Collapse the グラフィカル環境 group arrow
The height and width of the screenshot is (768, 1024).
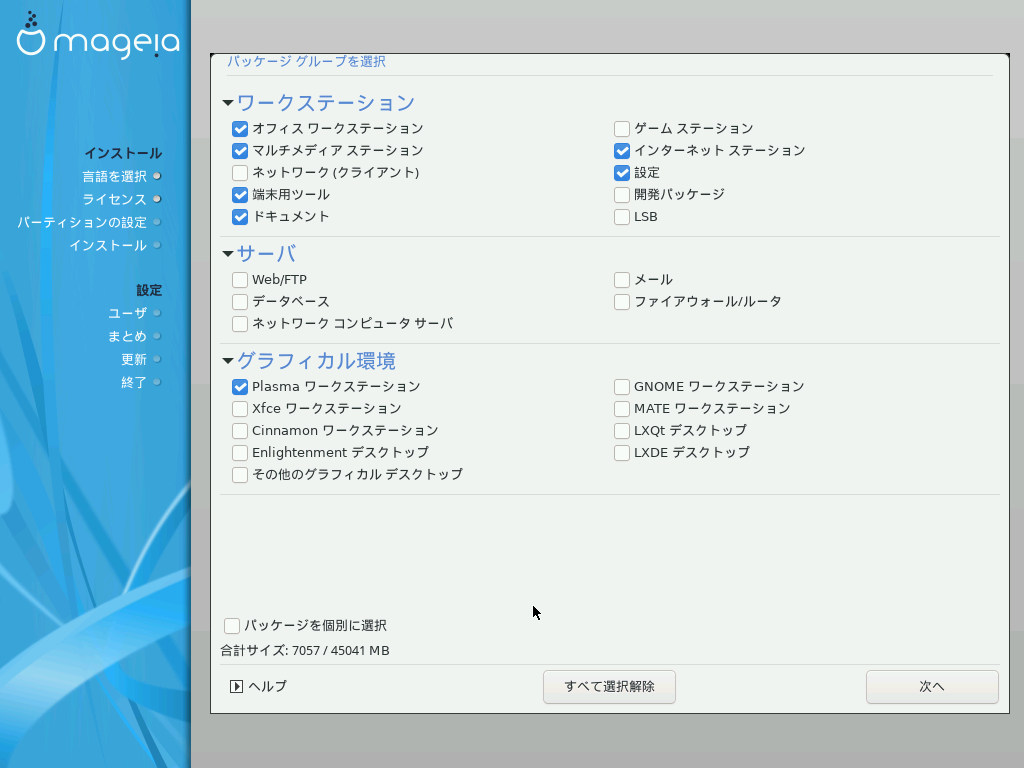tap(228, 360)
